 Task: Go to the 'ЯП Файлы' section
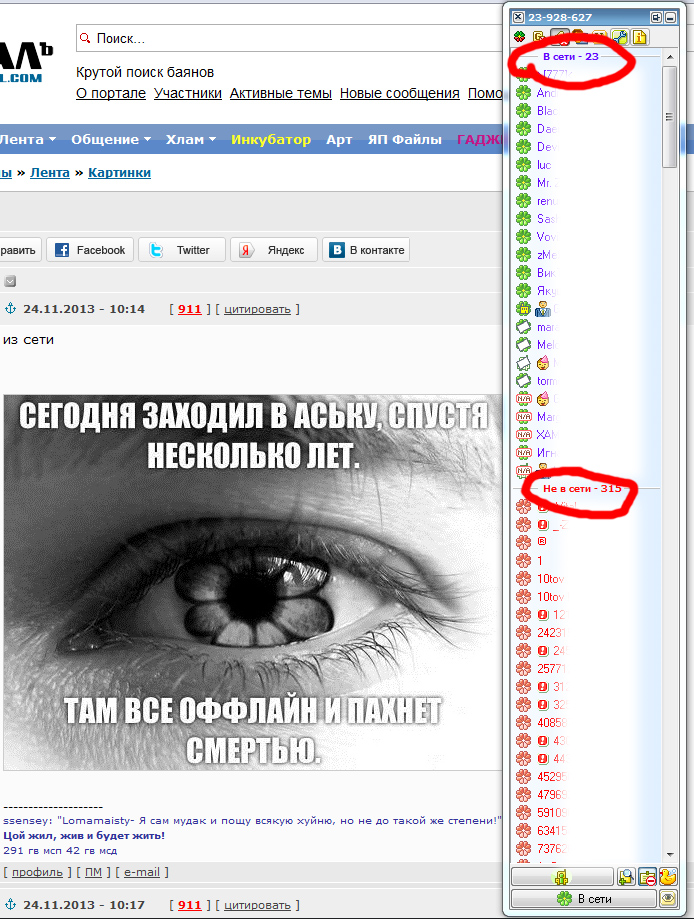[404, 139]
